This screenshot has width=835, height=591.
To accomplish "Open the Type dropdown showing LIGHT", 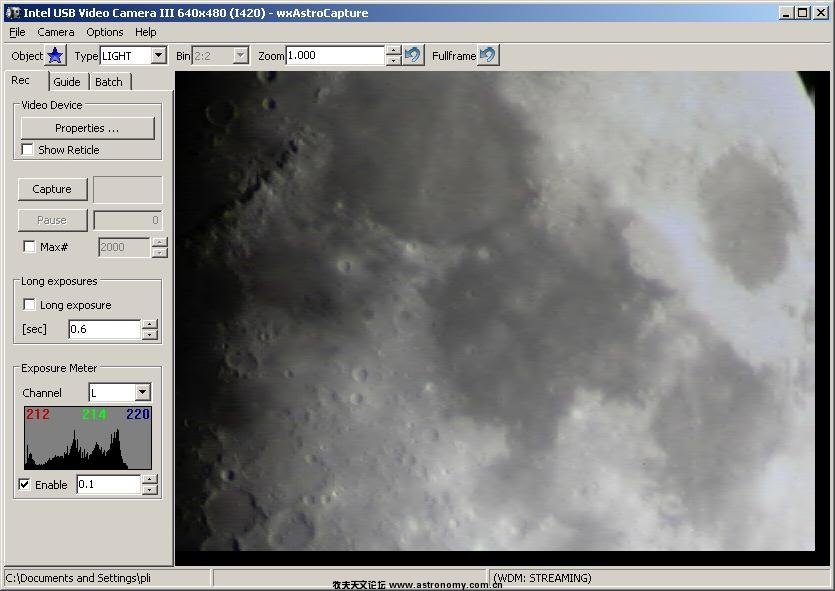I will pos(158,56).
